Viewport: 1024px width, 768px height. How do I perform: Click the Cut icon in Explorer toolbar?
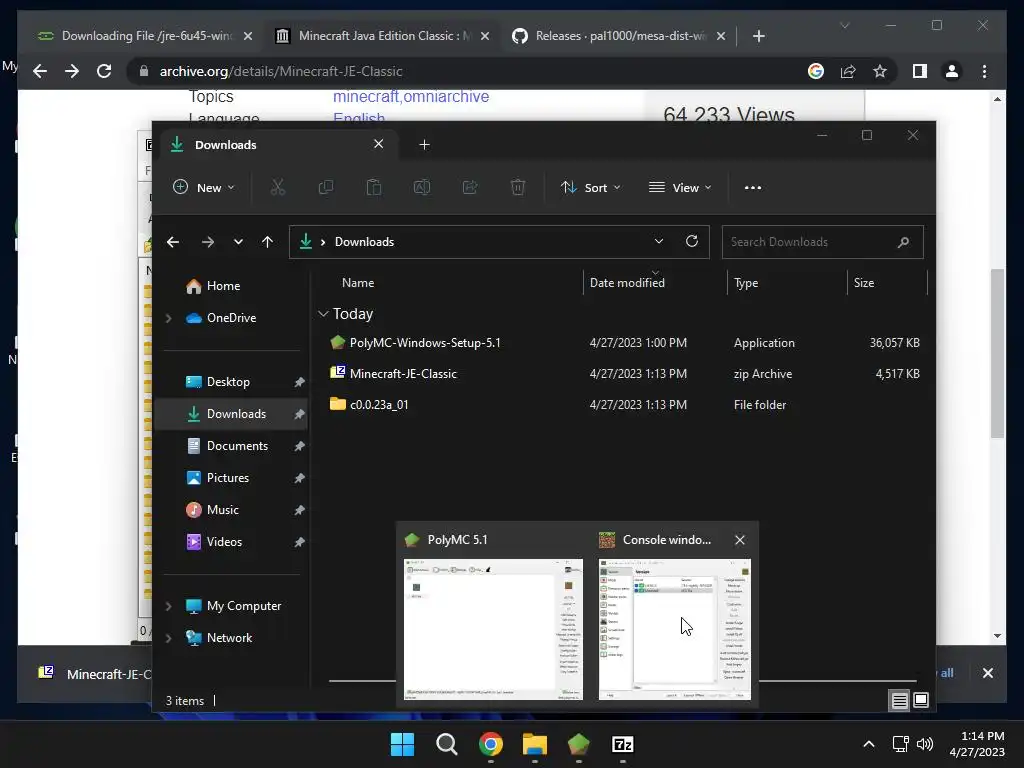[278, 187]
